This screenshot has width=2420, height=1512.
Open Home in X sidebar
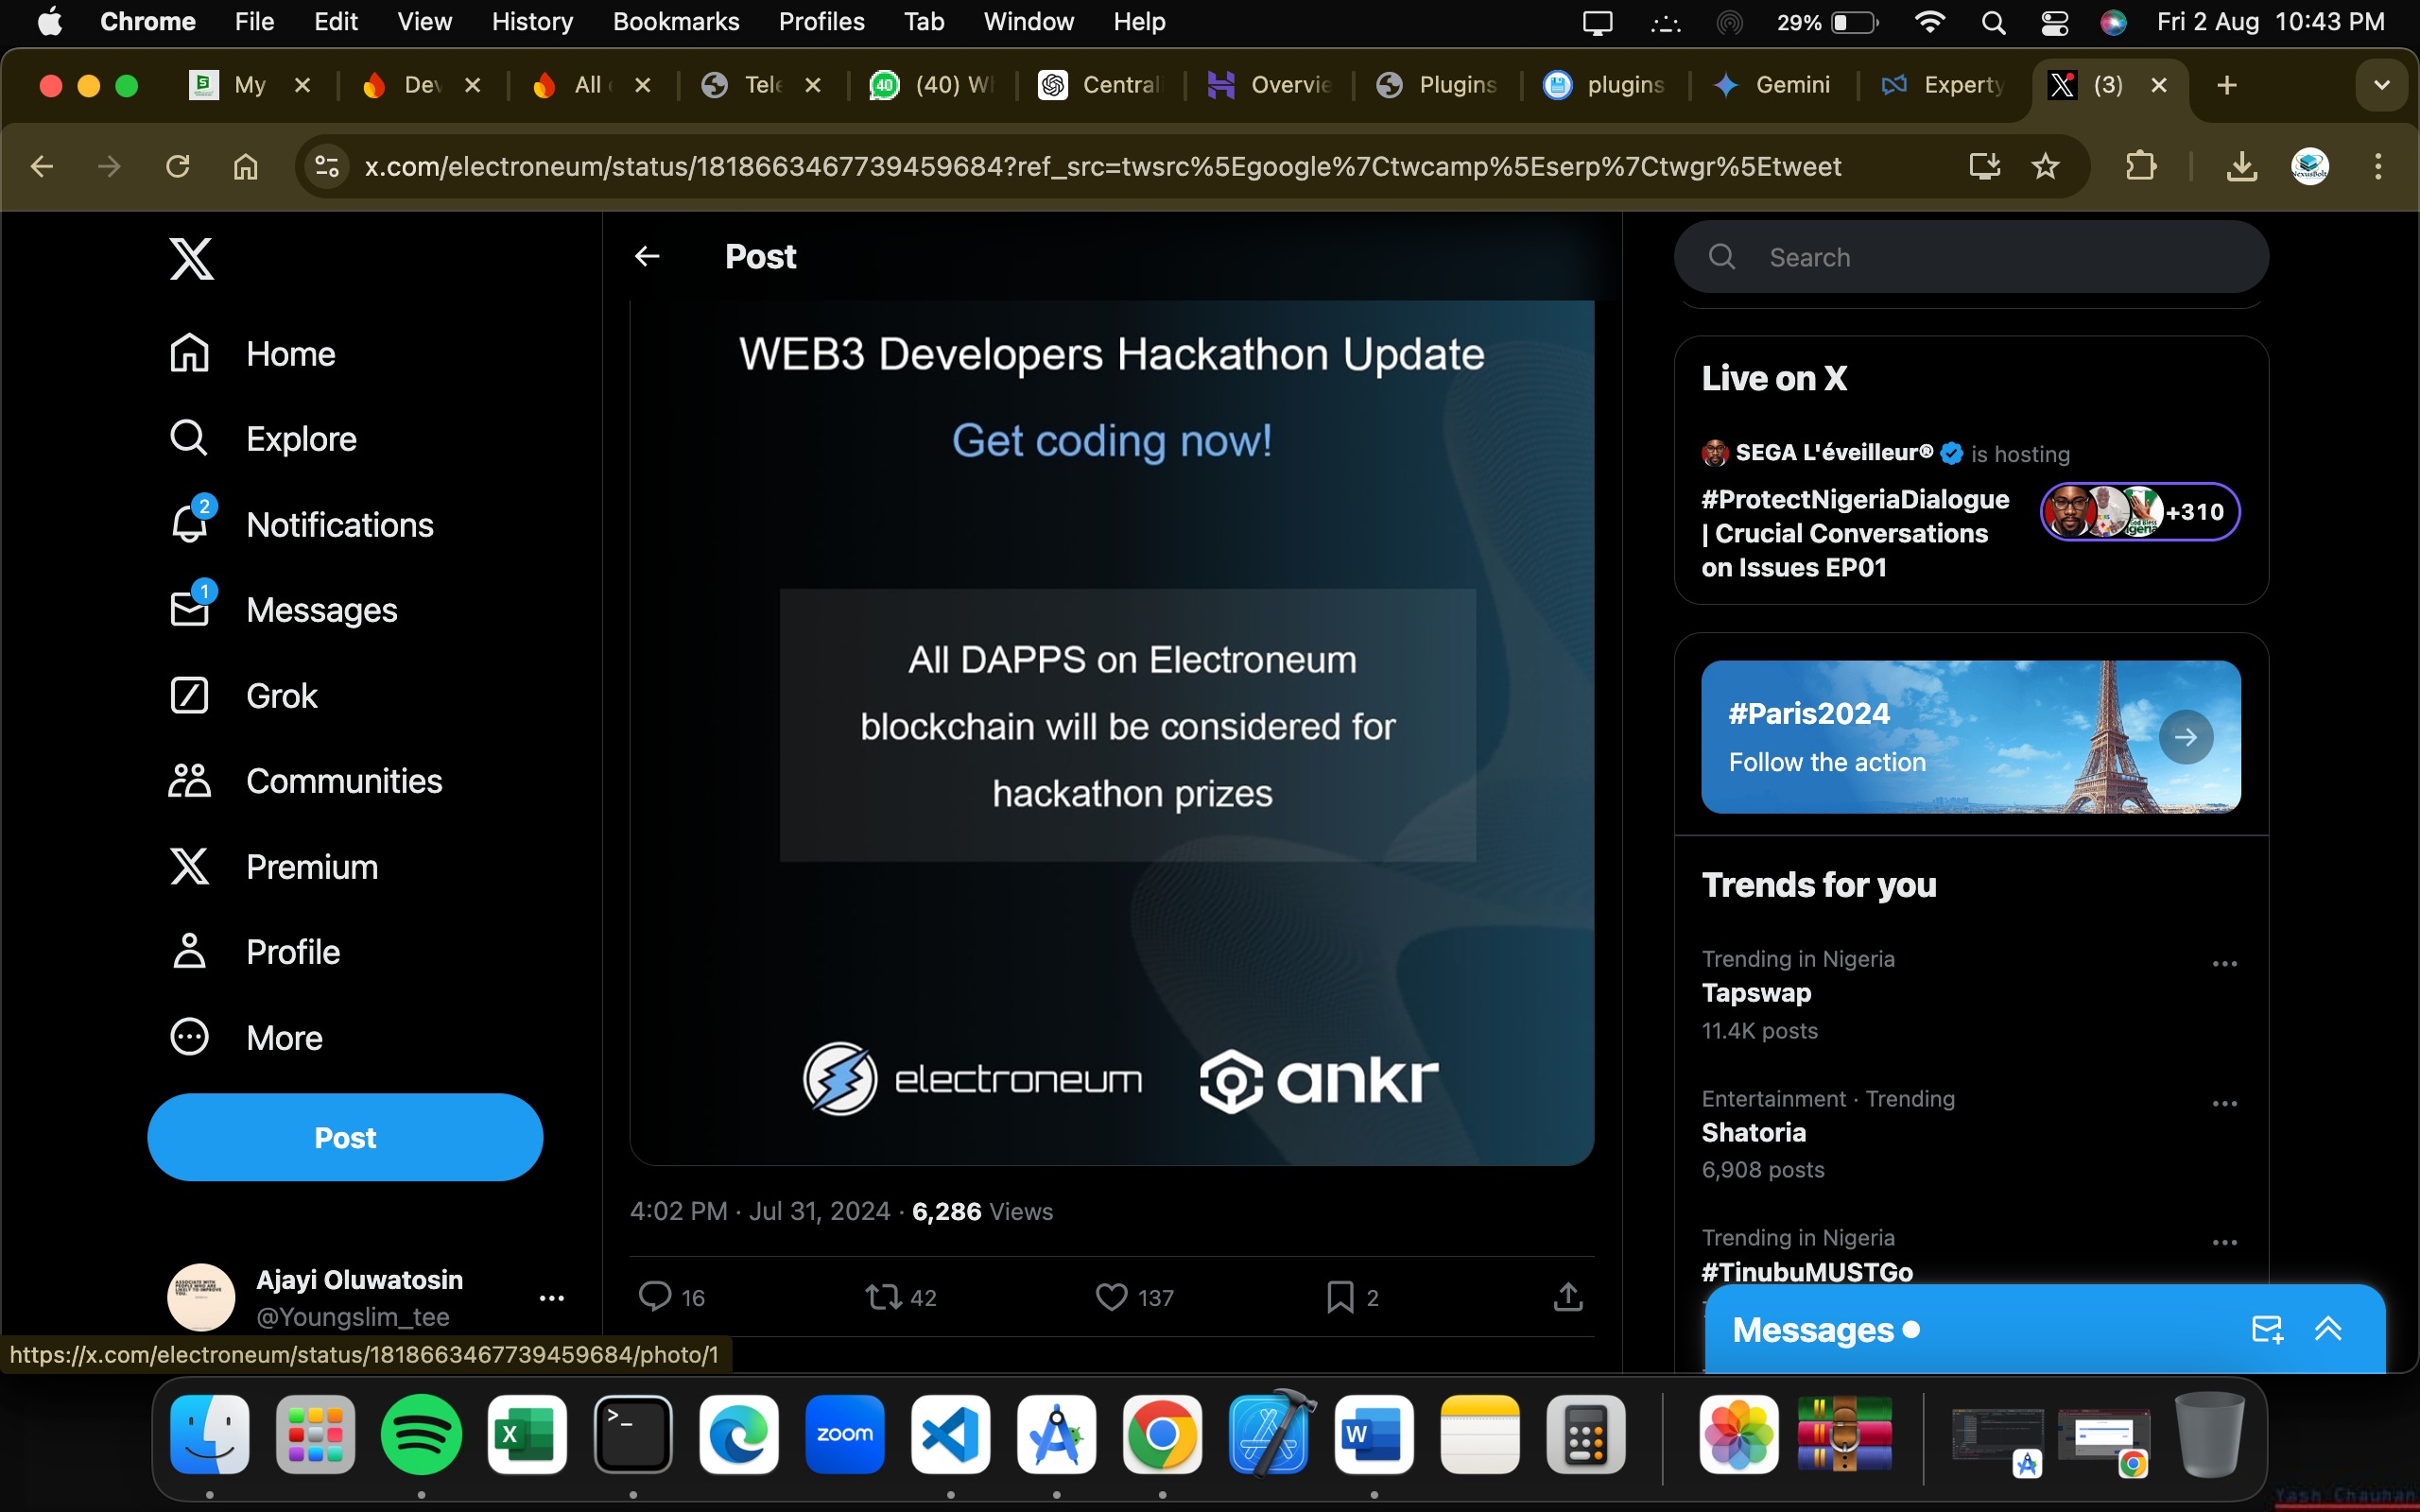click(252, 354)
